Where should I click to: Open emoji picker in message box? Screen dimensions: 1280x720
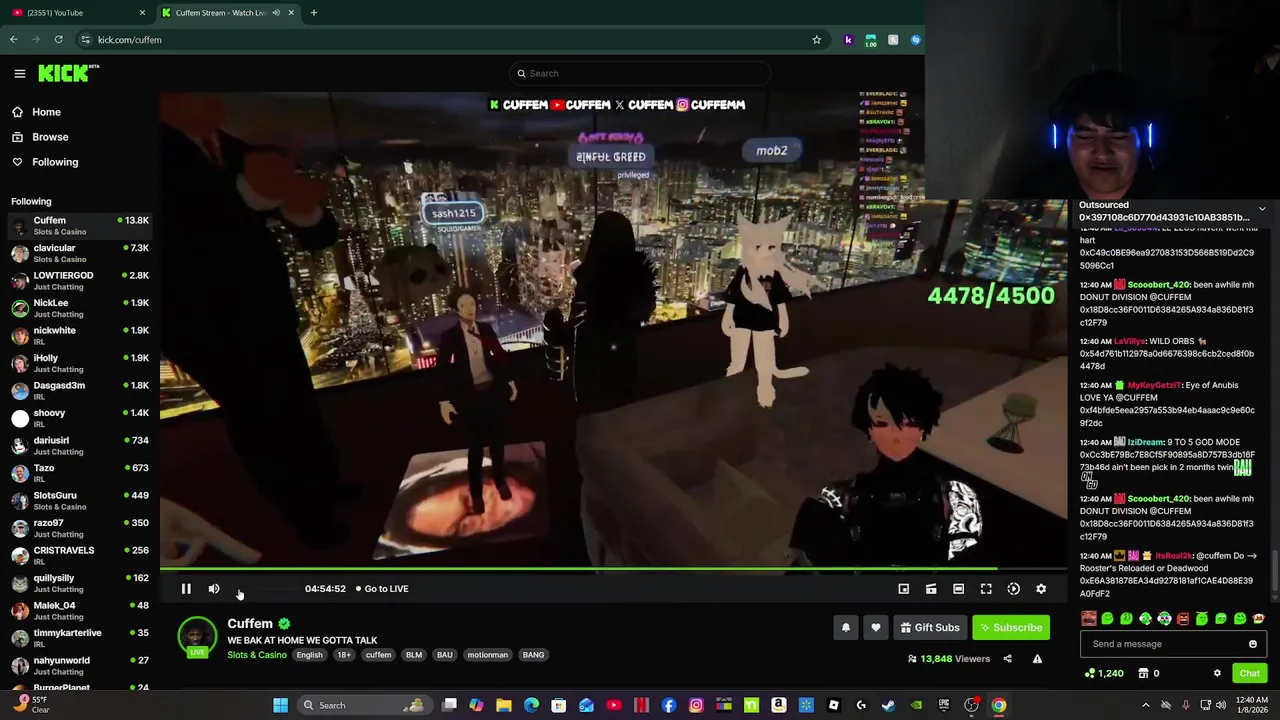(1252, 644)
